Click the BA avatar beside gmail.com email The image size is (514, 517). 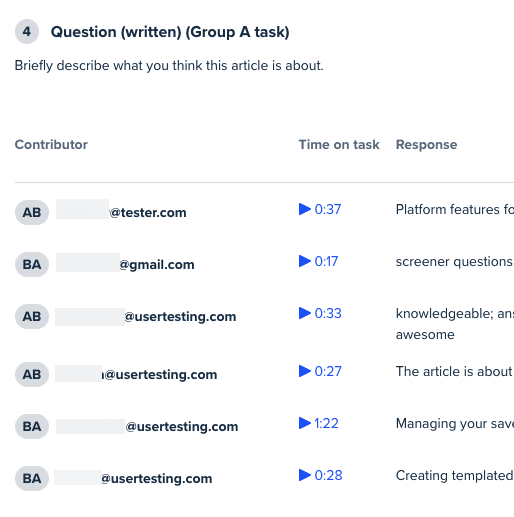(32, 264)
